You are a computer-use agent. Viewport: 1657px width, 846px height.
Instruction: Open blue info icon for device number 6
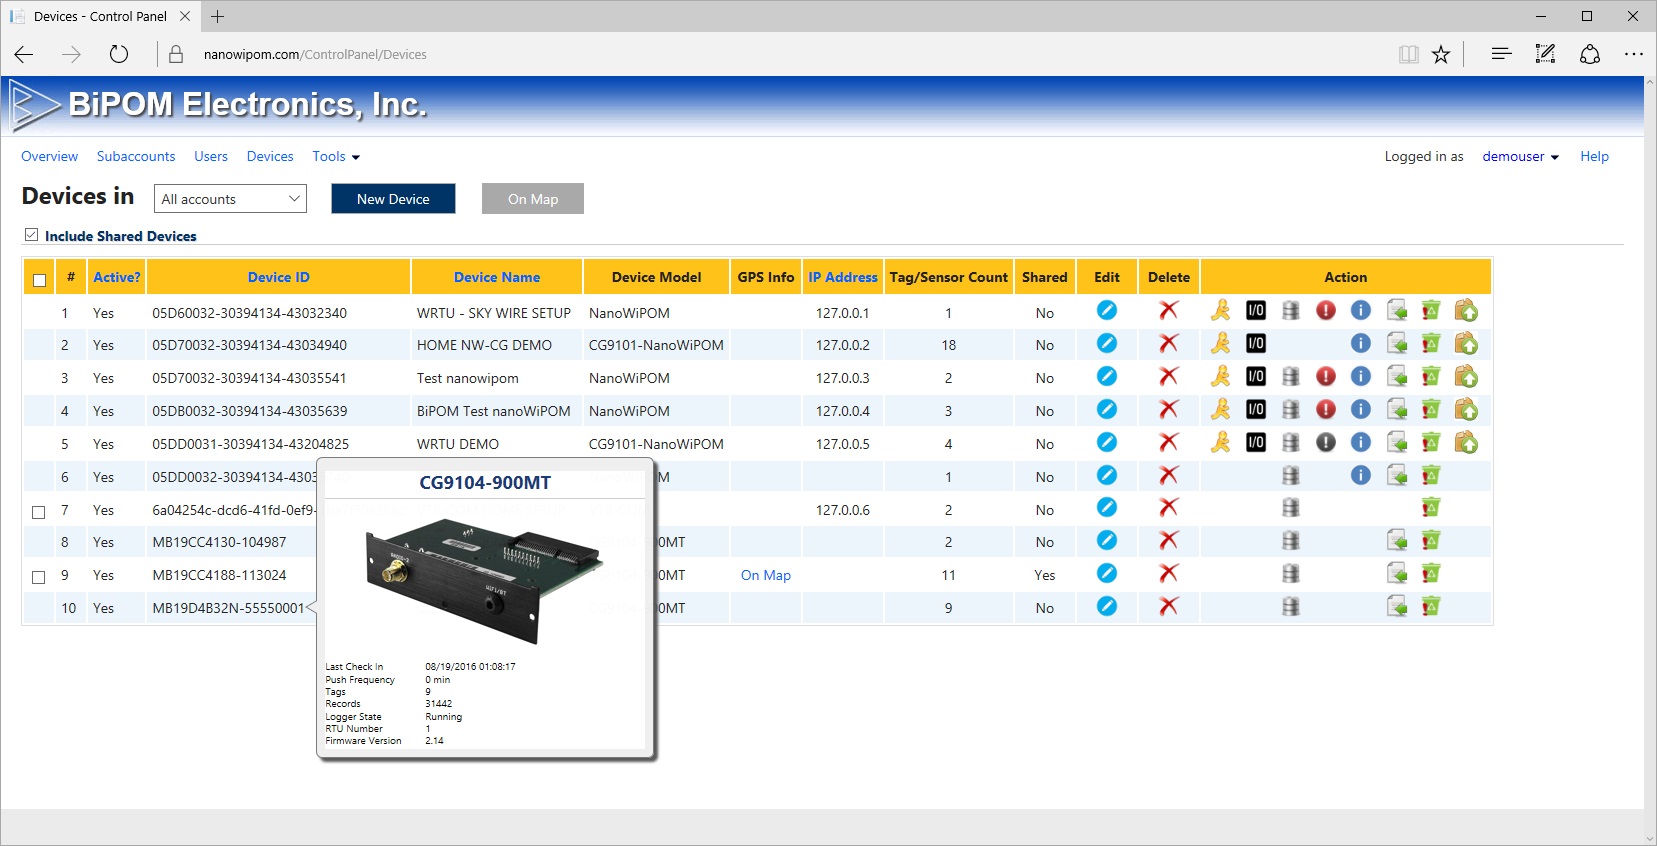coord(1361,475)
